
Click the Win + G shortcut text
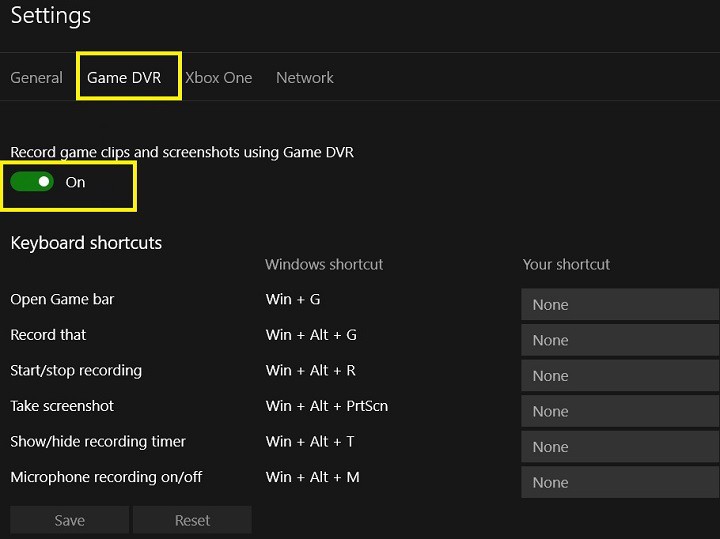click(x=293, y=299)
